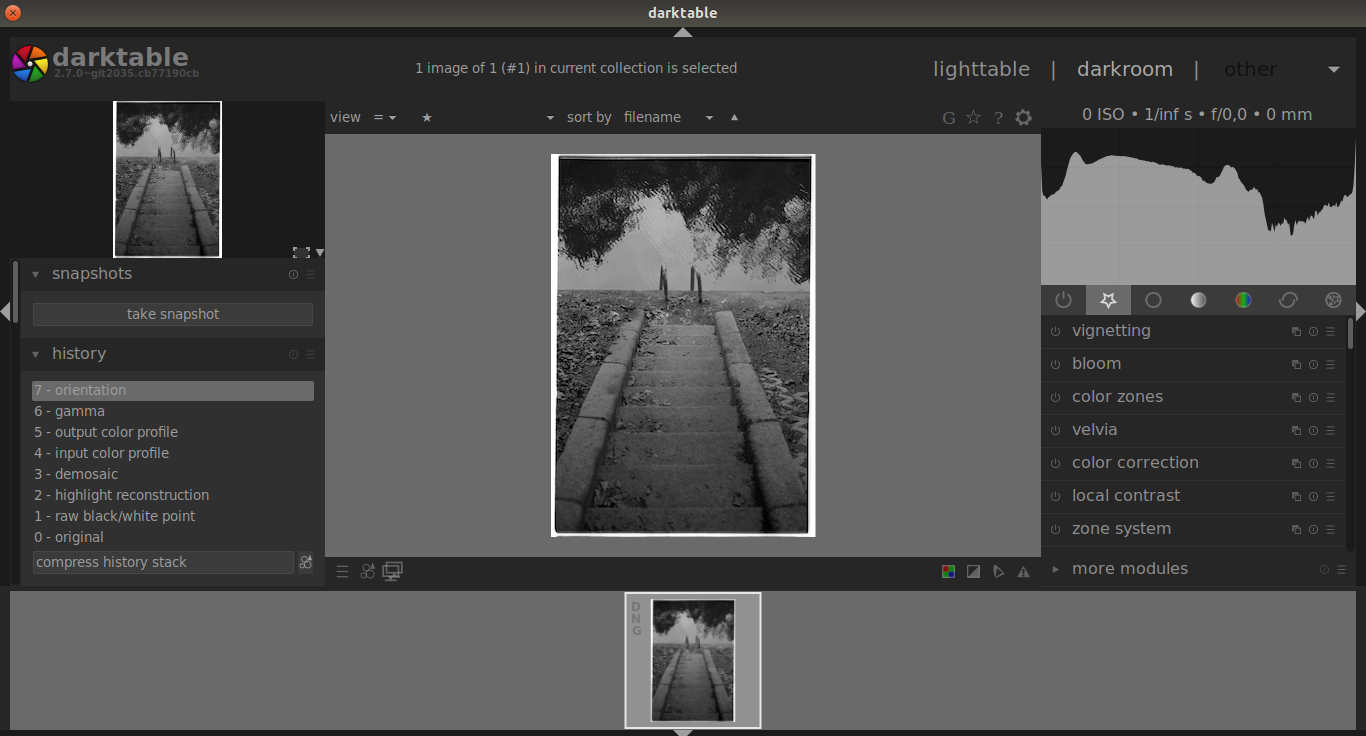The image size is (1366, 736).
Task: Reset parameters of the bloom module
Action: pos(1313,365)
